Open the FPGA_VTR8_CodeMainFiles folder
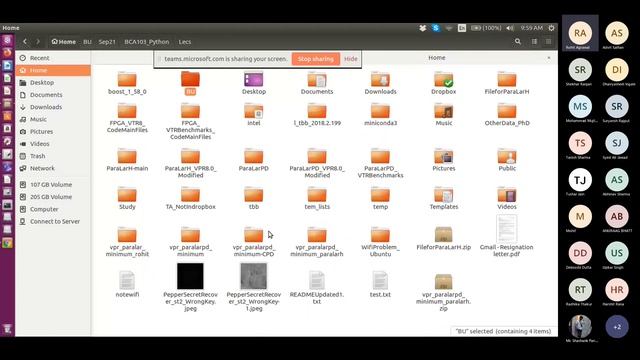 pyautogui.click(x=127, y=111)
